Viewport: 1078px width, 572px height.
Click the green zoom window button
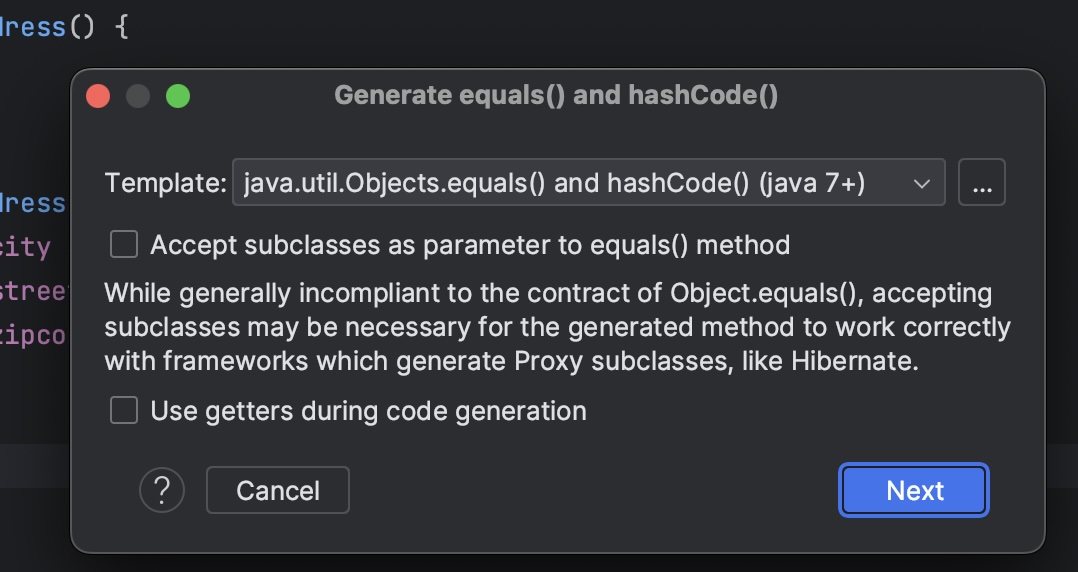(x=178, y=96)
